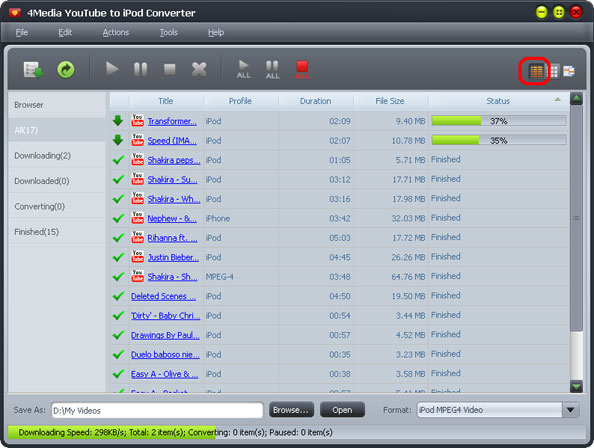The width and height of the screenshot is (594, 448).
Task: Stop the selected task
Action: [170, 70]
